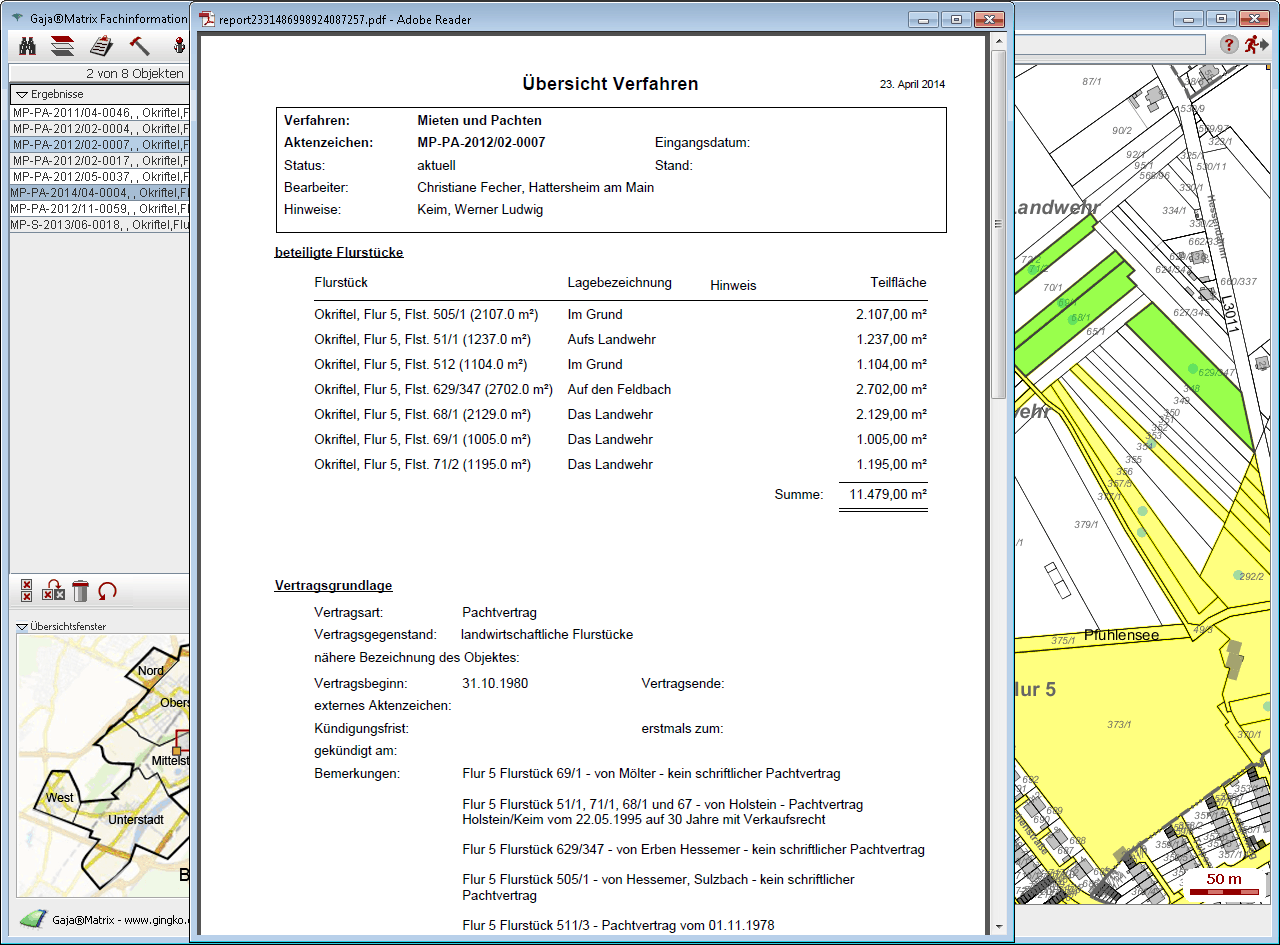
Task: Click the PDF scrollbar down arrow
Action: pyautogui.click(x=998, y=927)
